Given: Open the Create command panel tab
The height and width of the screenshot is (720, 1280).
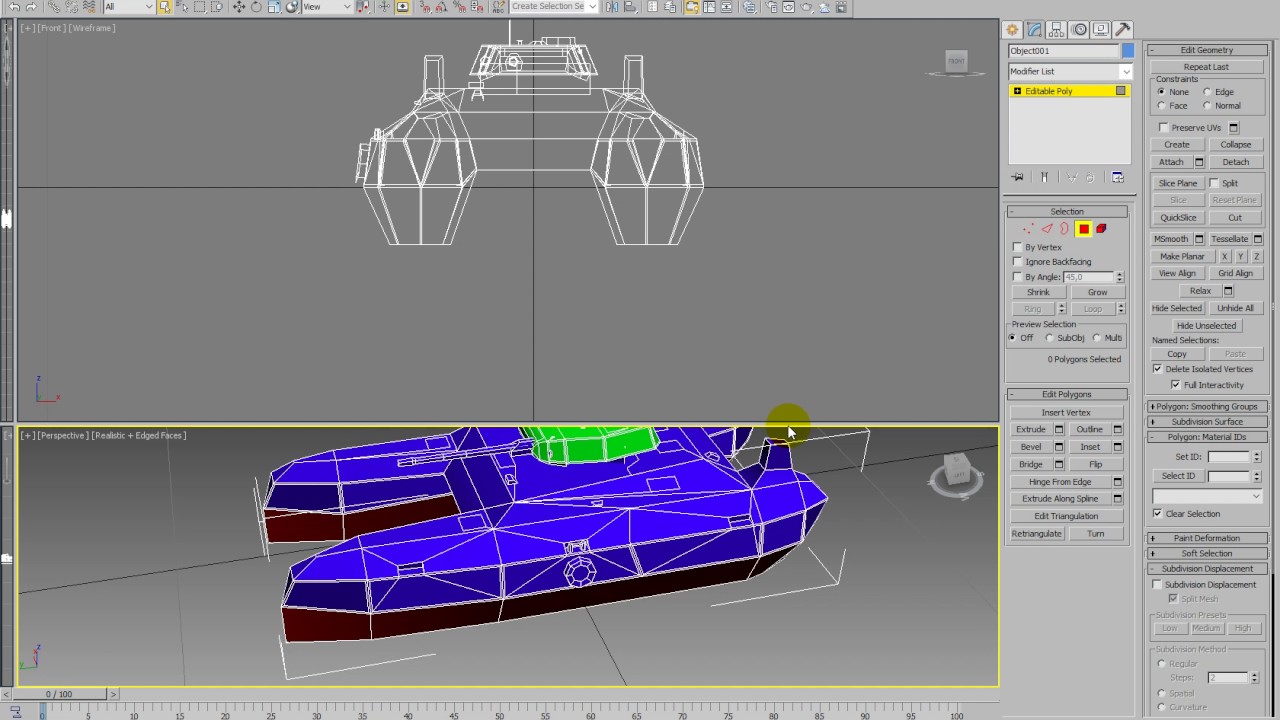Looking at the screenshot, I should (x=1013, y=29).
